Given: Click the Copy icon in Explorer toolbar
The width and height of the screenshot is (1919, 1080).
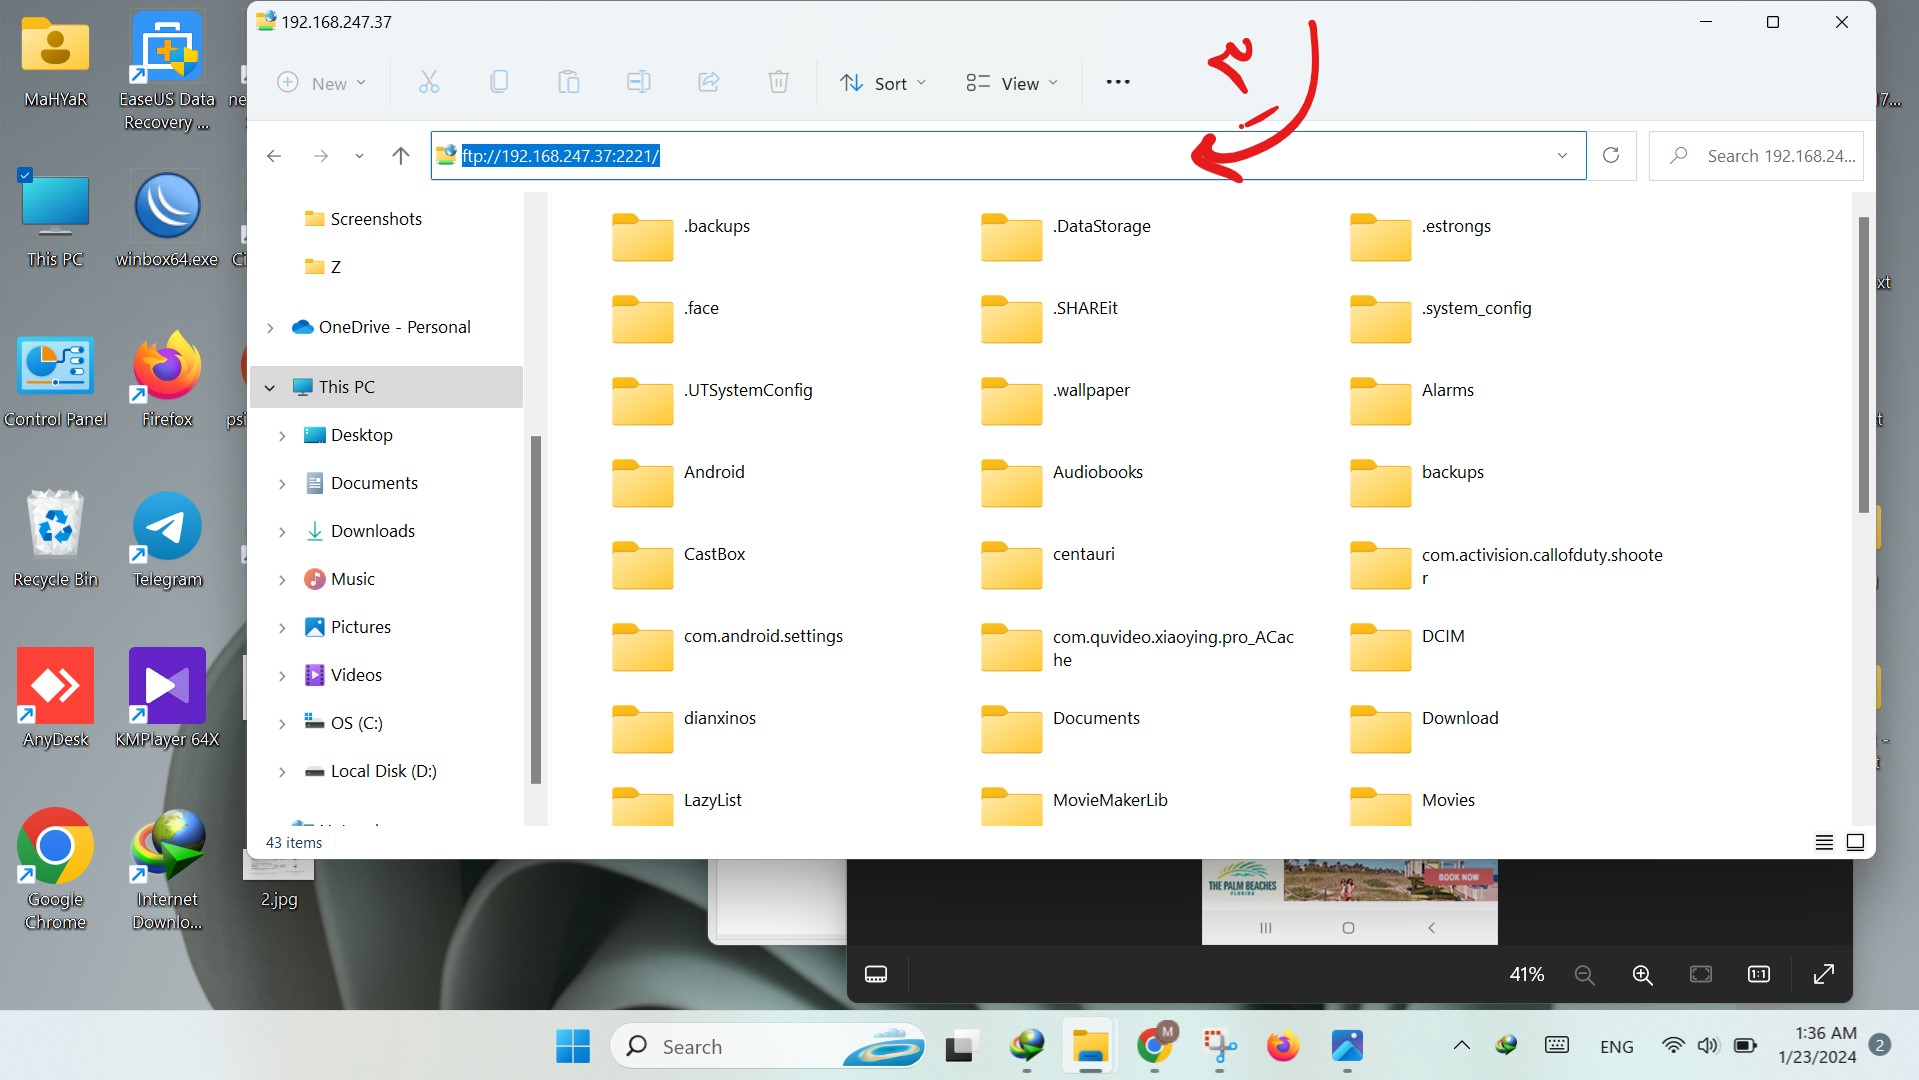Looking at the screenshot, I should coord(499,82).
